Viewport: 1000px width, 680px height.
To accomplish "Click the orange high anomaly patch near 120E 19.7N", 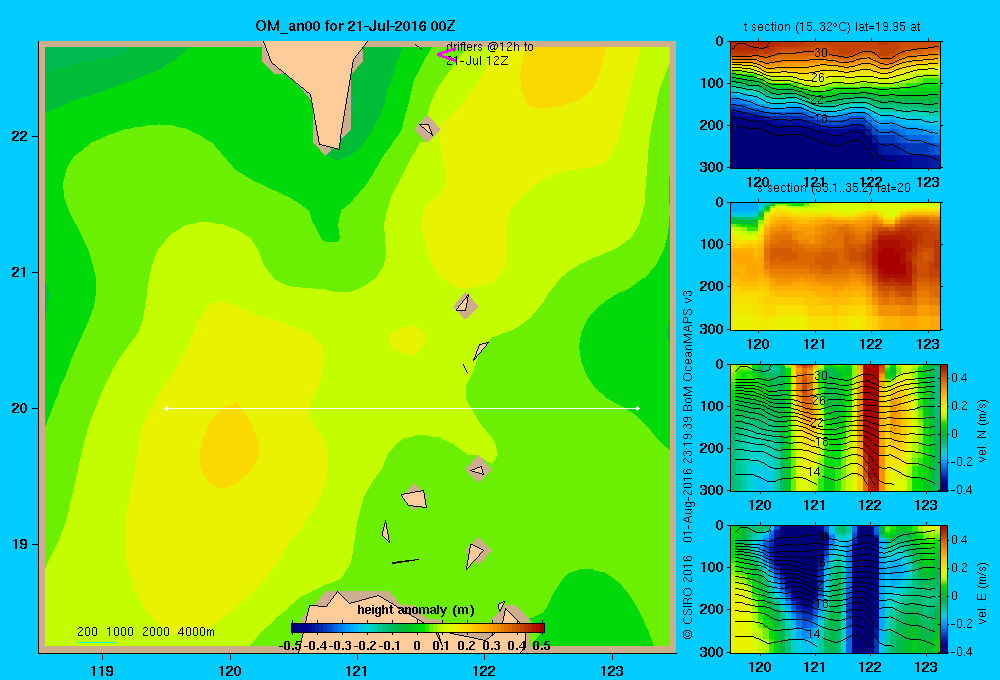I will [x=228, y=447].
